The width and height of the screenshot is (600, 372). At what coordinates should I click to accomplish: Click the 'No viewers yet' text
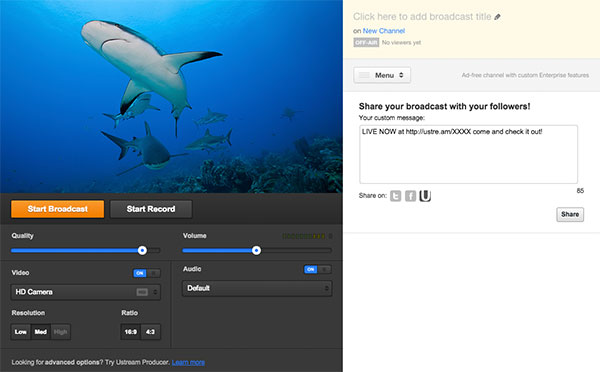pyautogui.click(x=401, y=42)
